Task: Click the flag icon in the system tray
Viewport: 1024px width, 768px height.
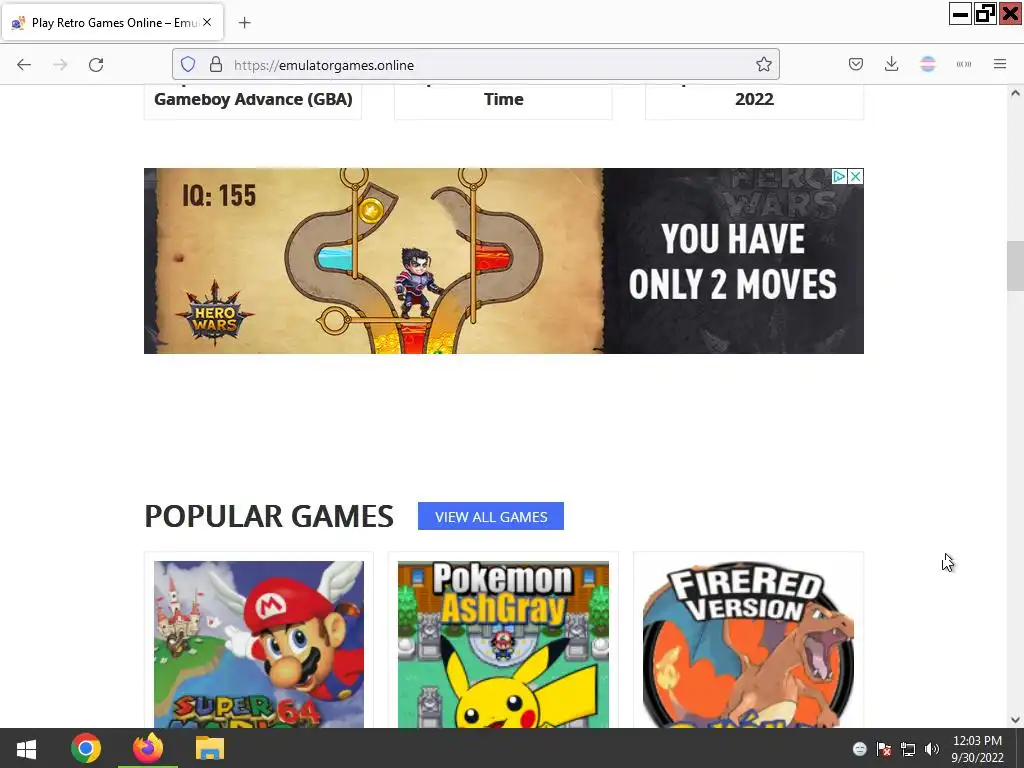Action: pyautogui.click(x=884, y=749)
